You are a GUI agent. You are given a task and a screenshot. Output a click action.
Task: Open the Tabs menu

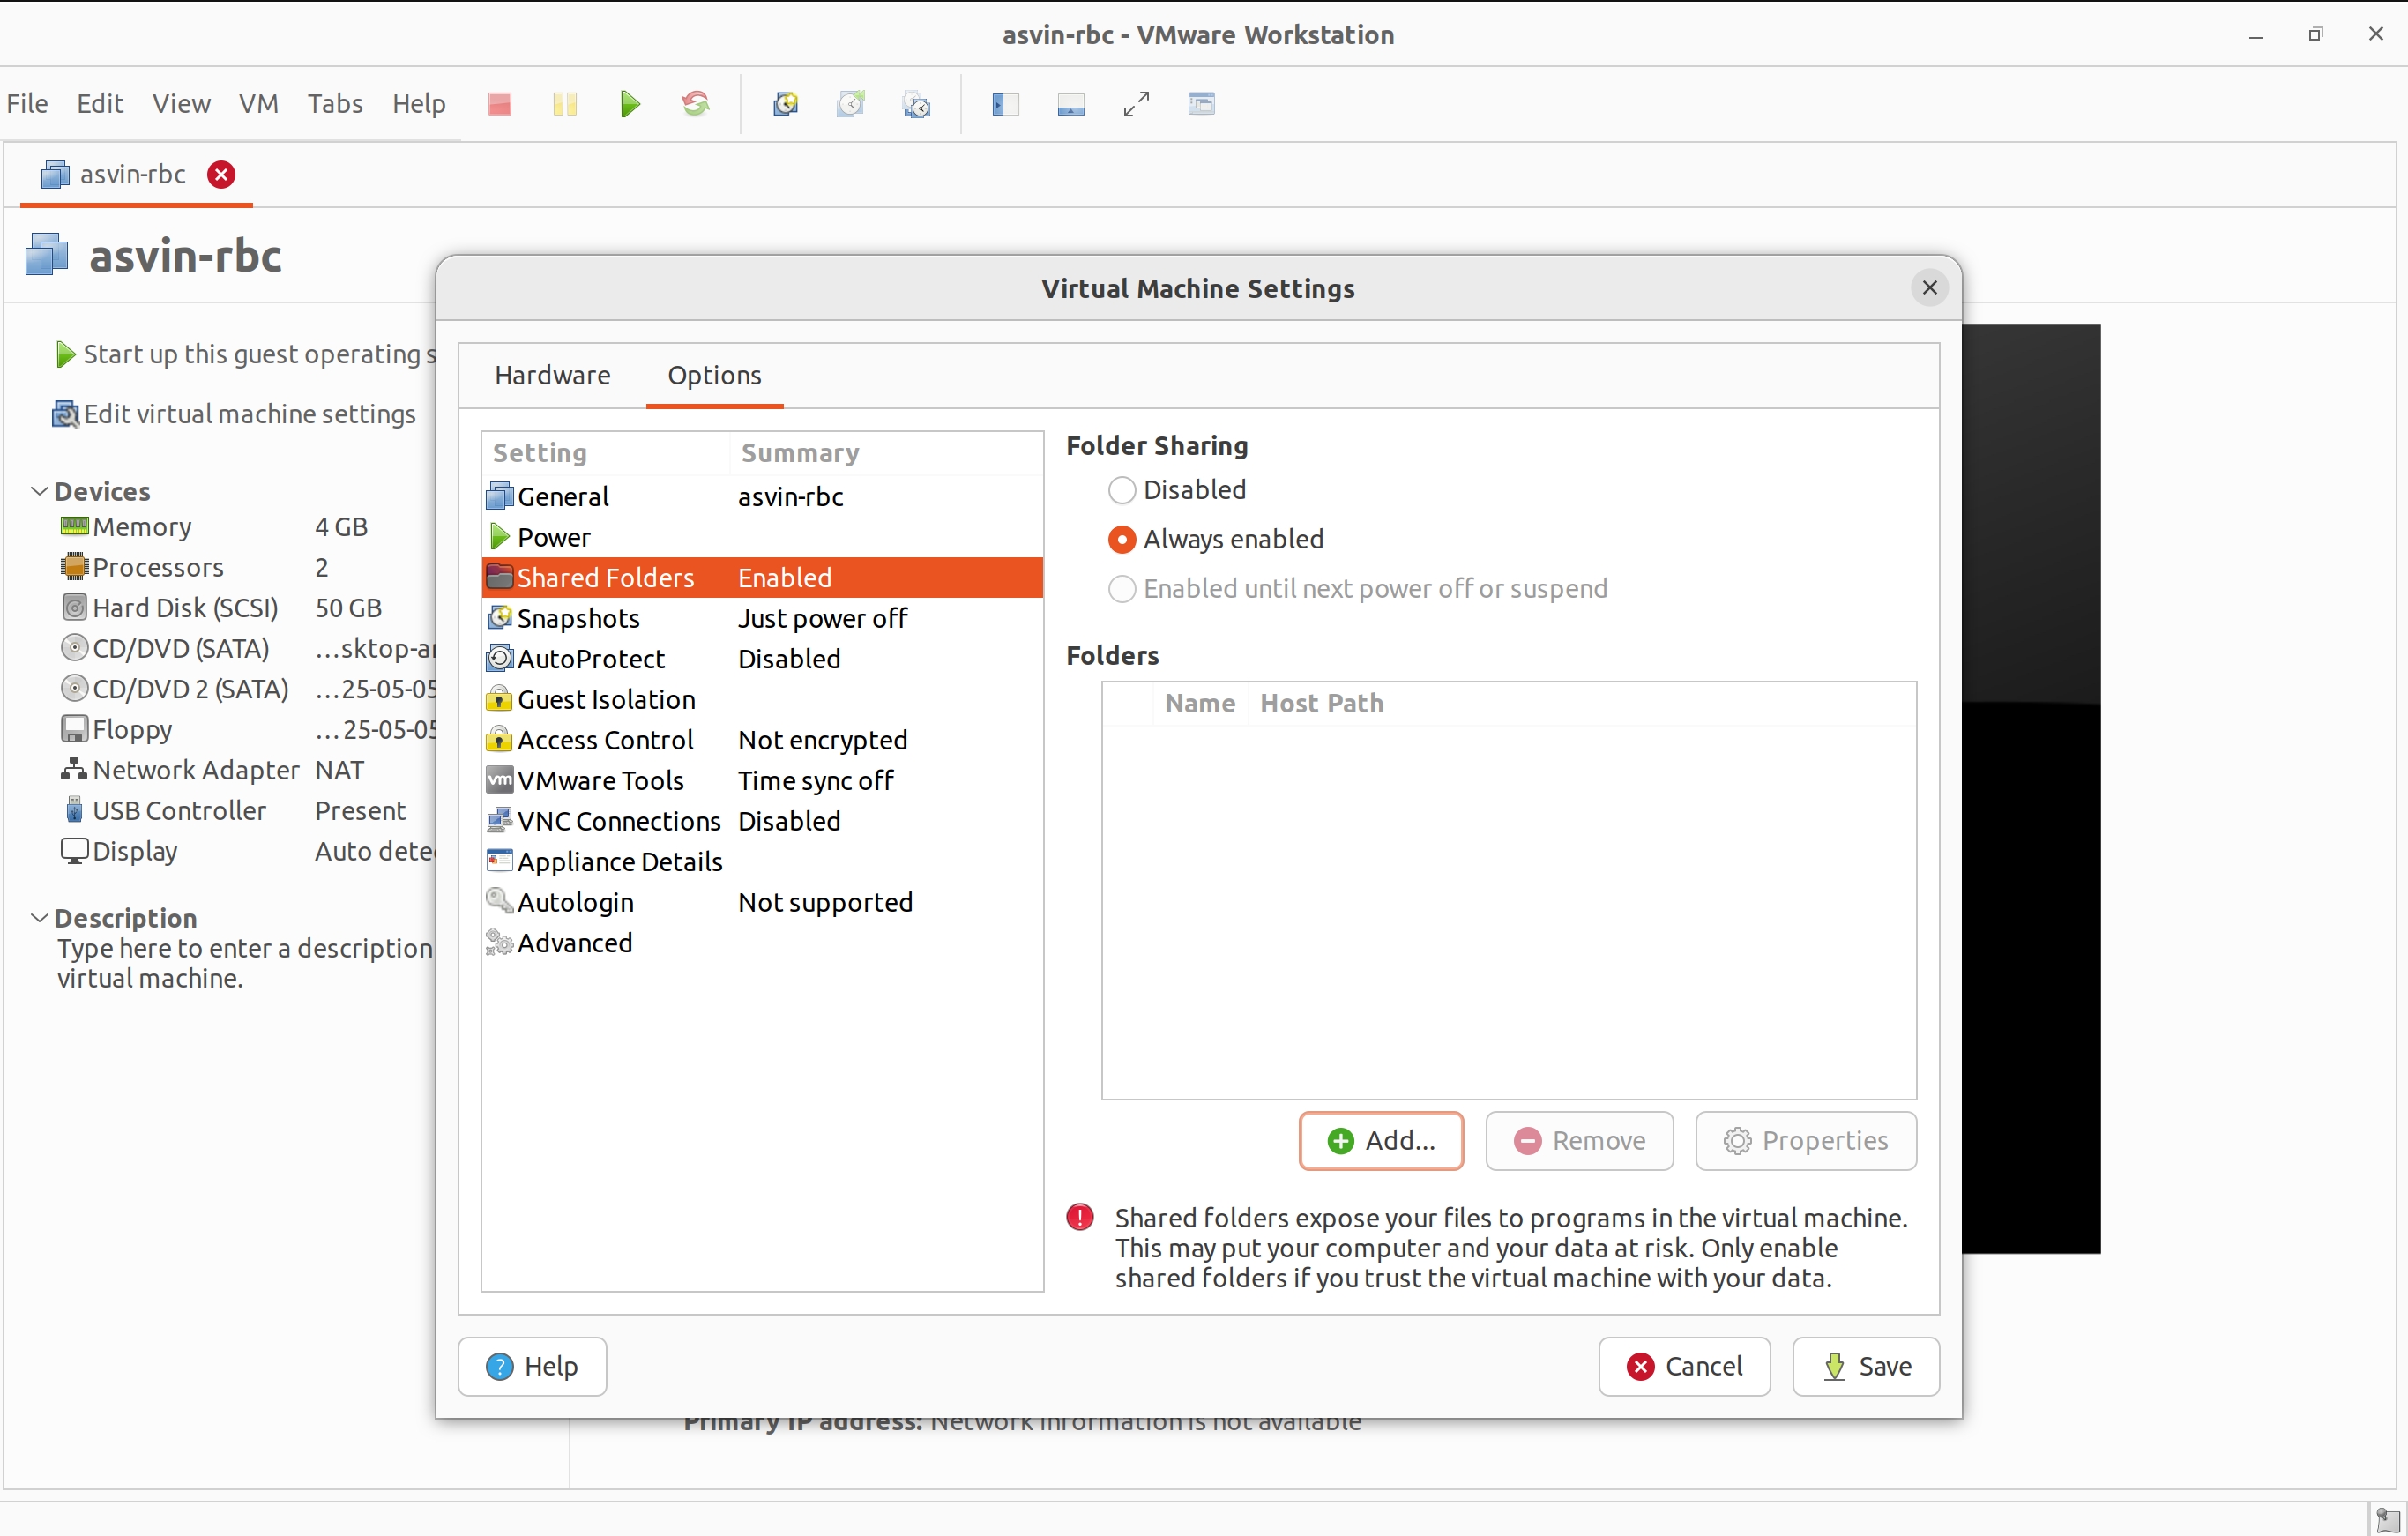(335, 104)
